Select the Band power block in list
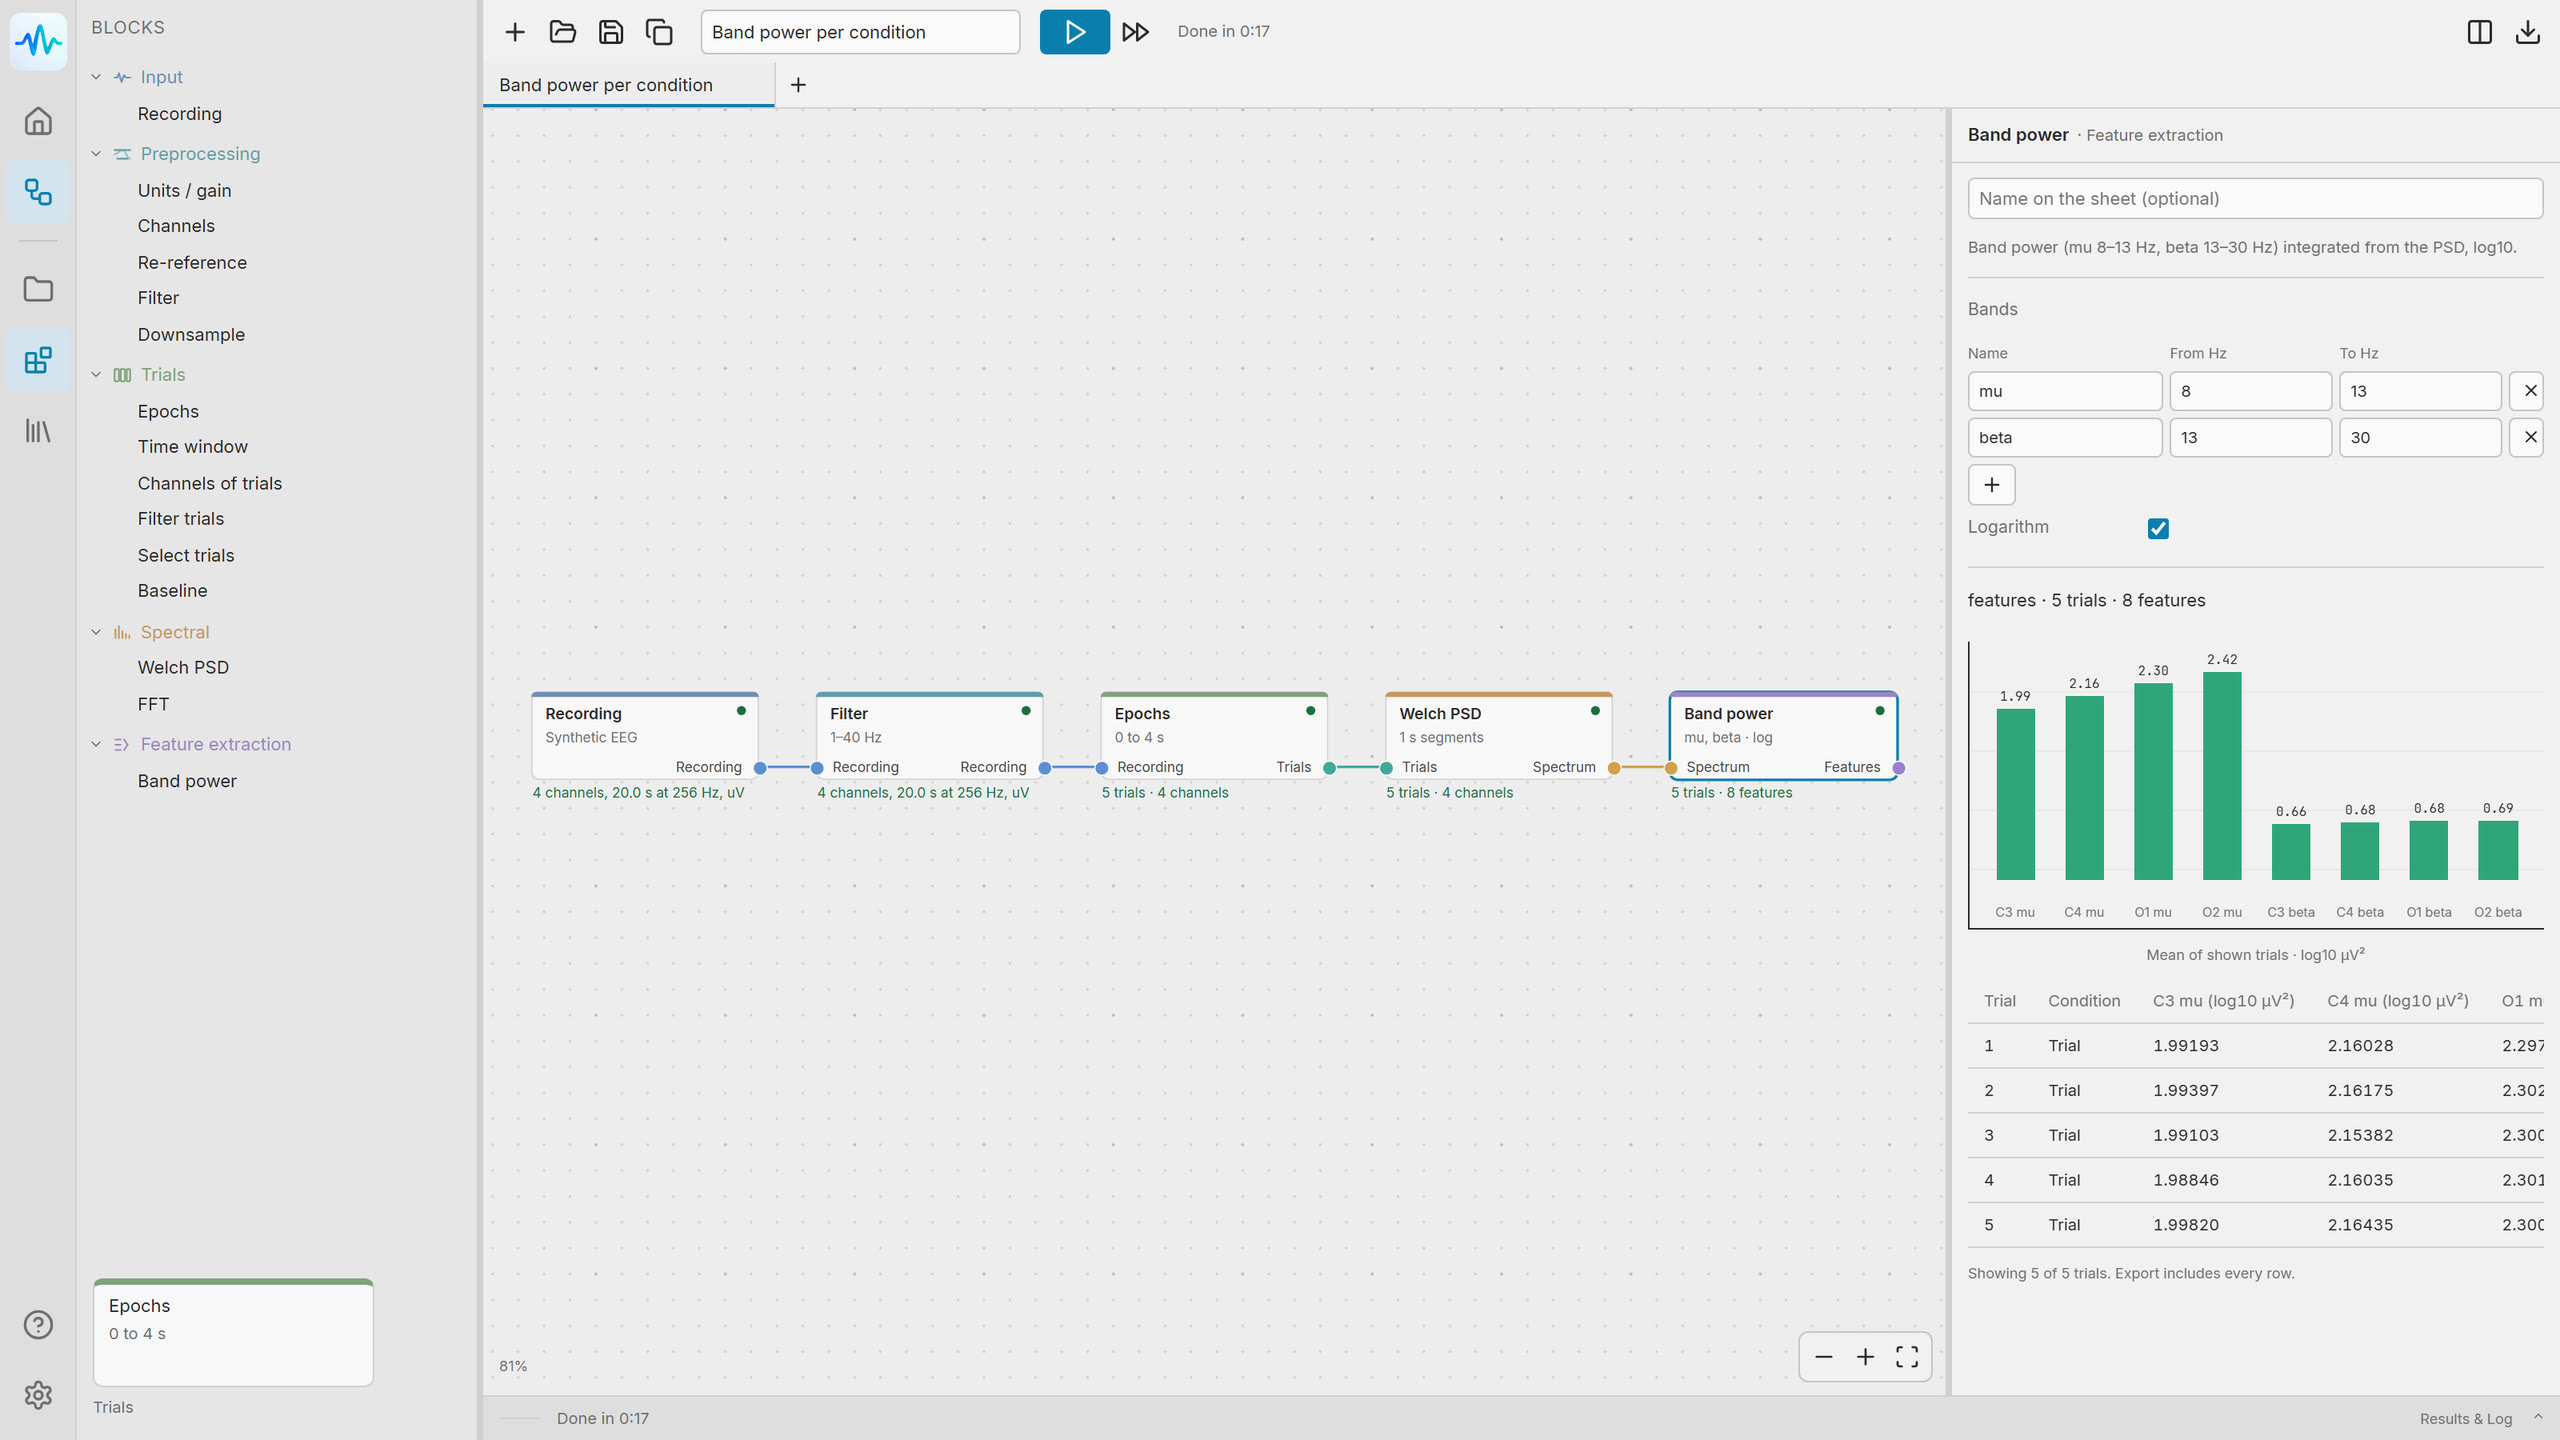This screenshot has height=1440, width=2560. 187,781
